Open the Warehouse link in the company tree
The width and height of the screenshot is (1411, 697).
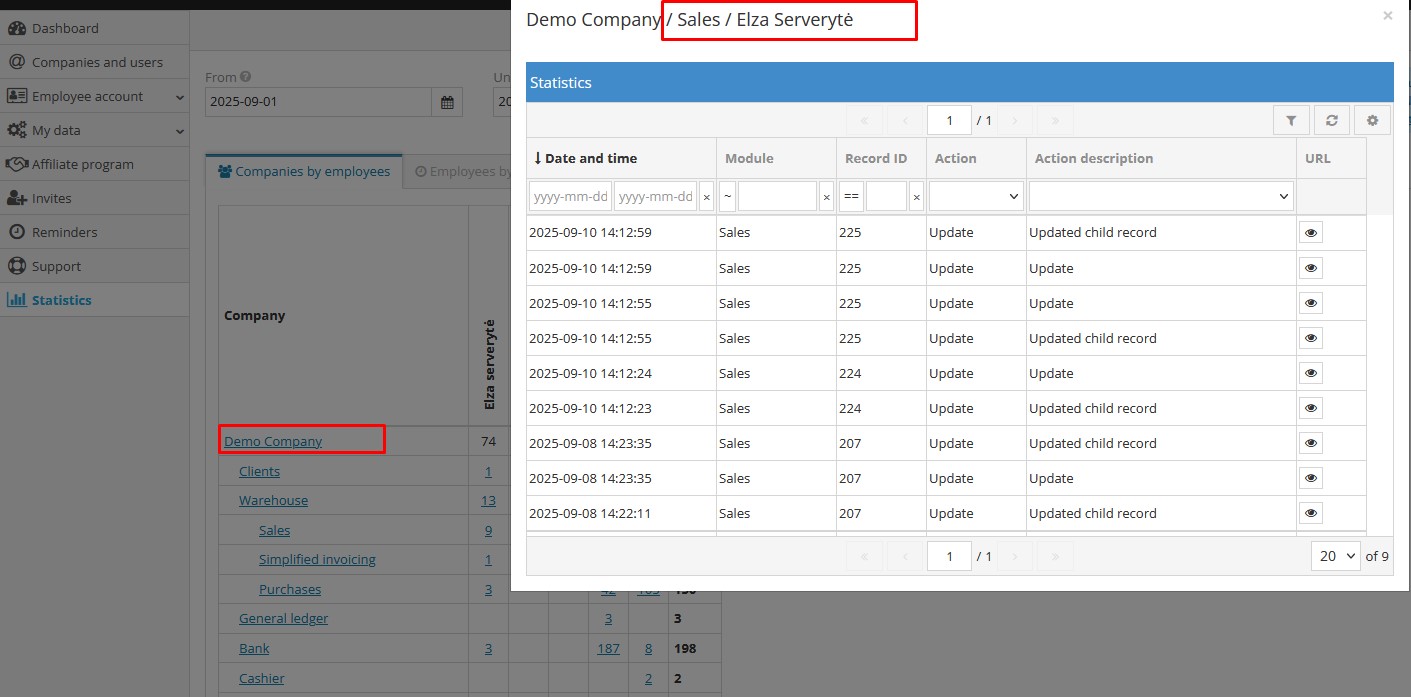[273, 500]
